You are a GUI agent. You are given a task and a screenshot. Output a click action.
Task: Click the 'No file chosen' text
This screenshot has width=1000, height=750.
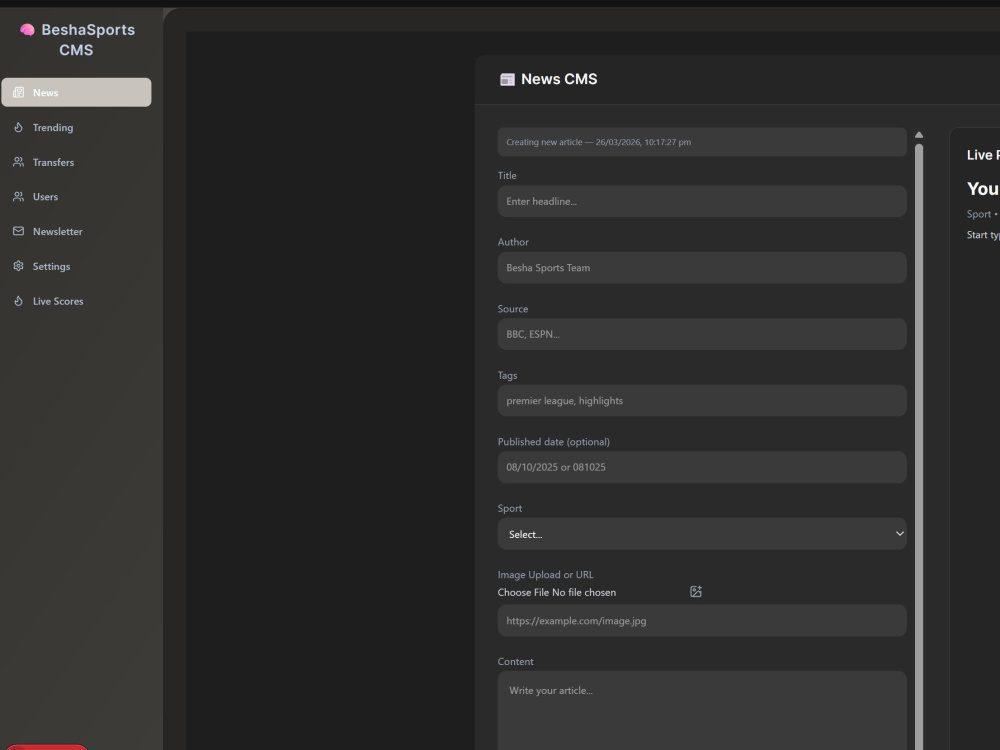click(584, 592)
